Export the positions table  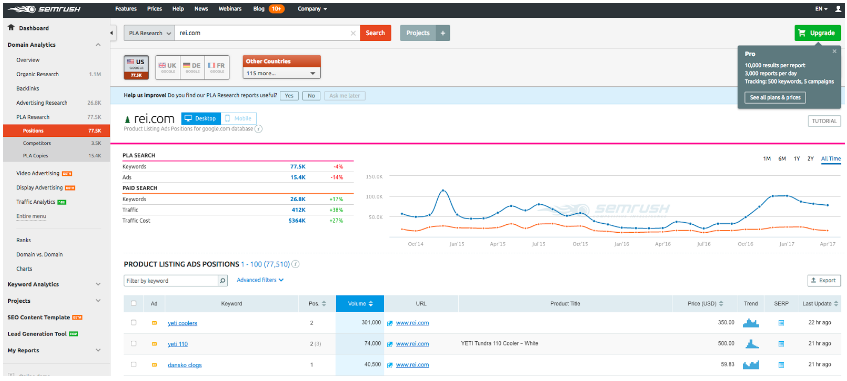[824, 280]
